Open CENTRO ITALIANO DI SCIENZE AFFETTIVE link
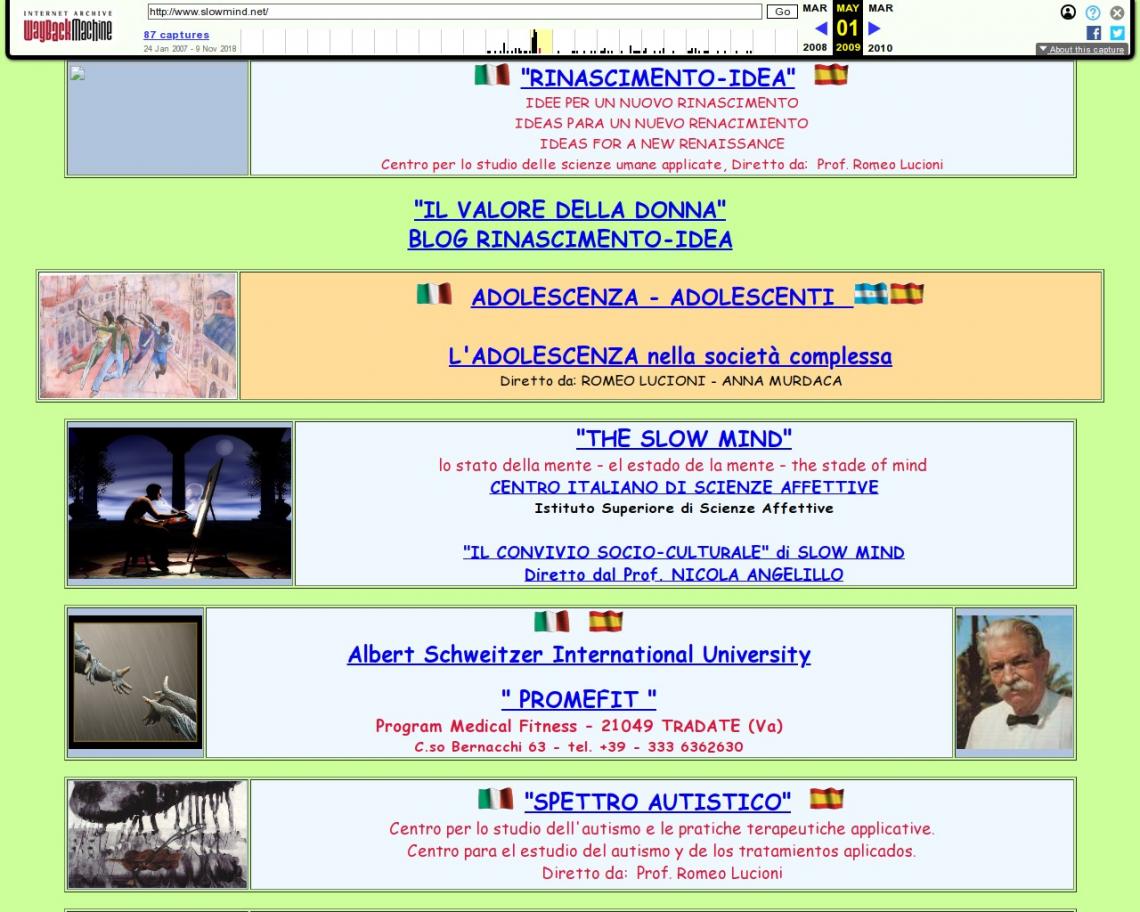This screenshot has width=1140, height=912. coord(684,487)
